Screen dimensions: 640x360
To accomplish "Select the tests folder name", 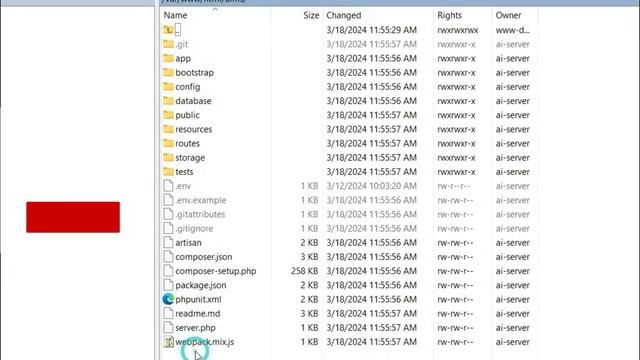I will [x=184, y=172].
